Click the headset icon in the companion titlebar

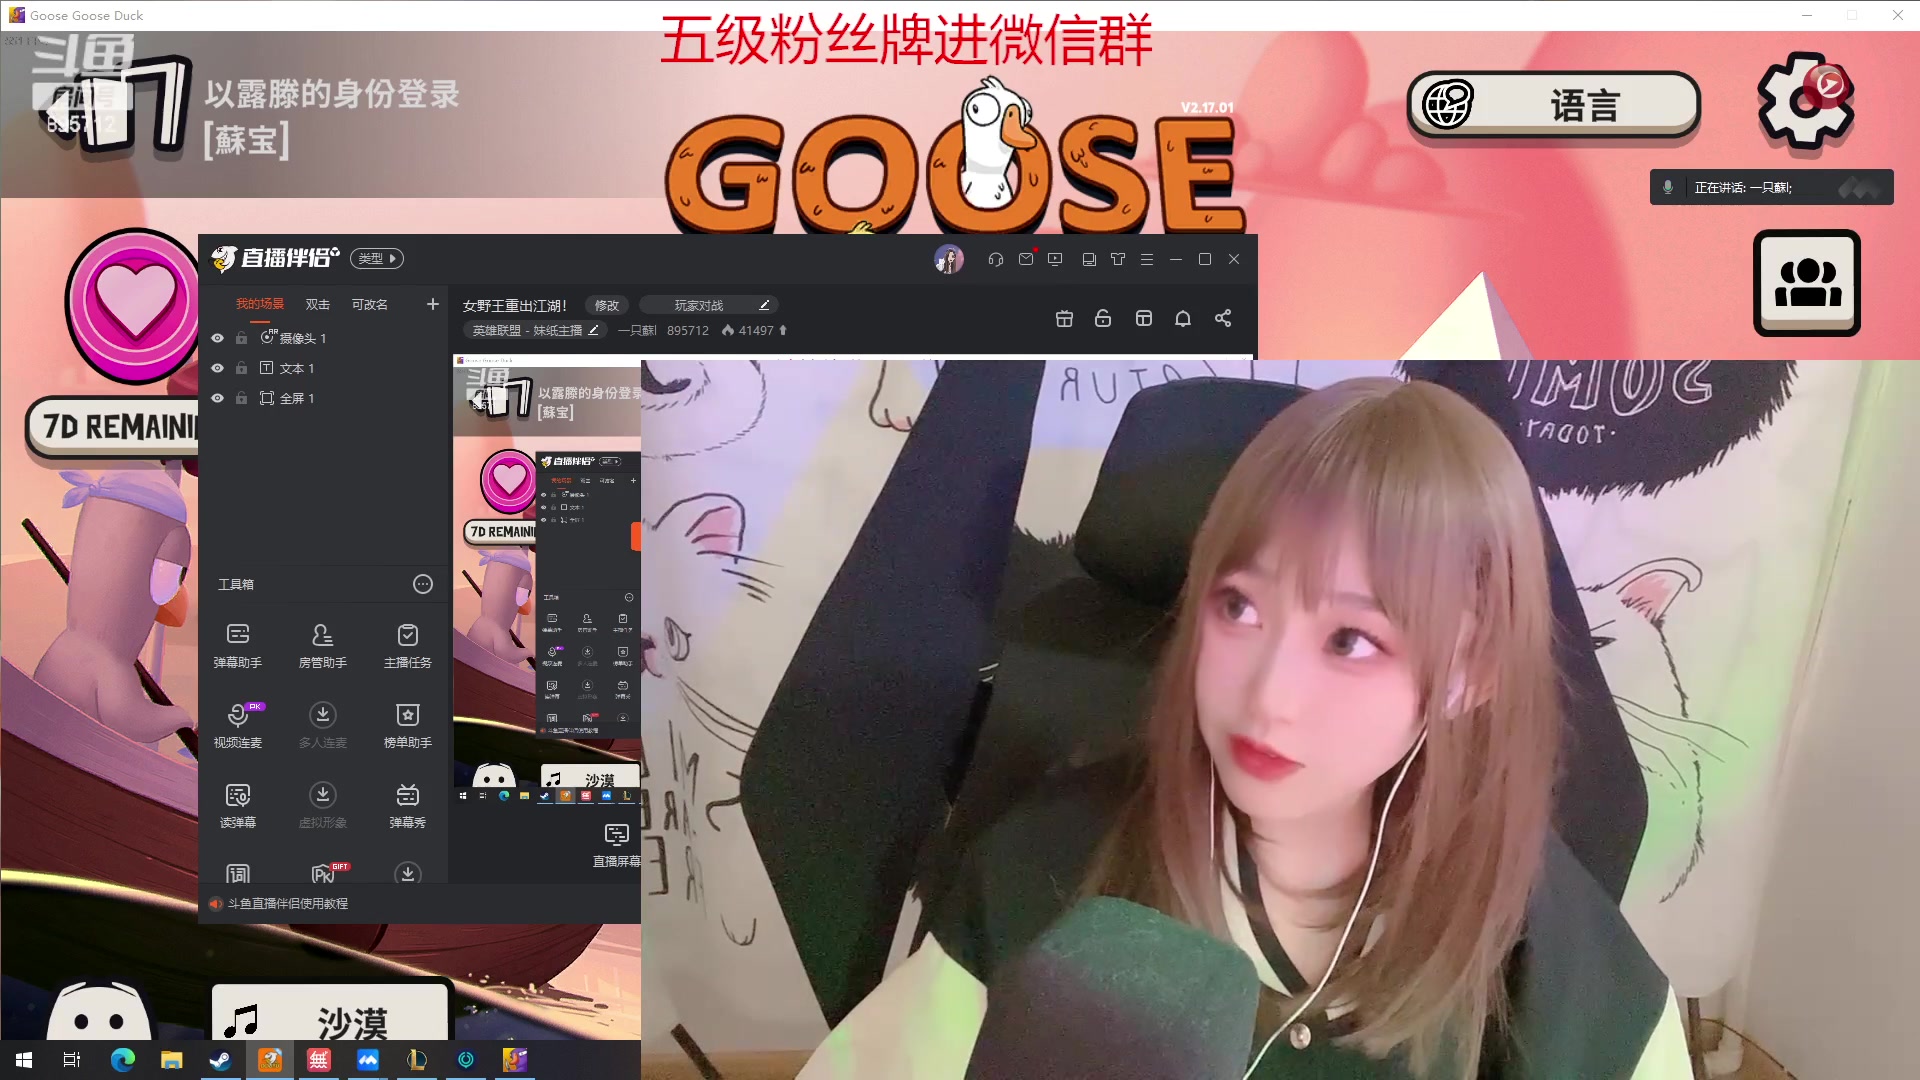point(995,259)
